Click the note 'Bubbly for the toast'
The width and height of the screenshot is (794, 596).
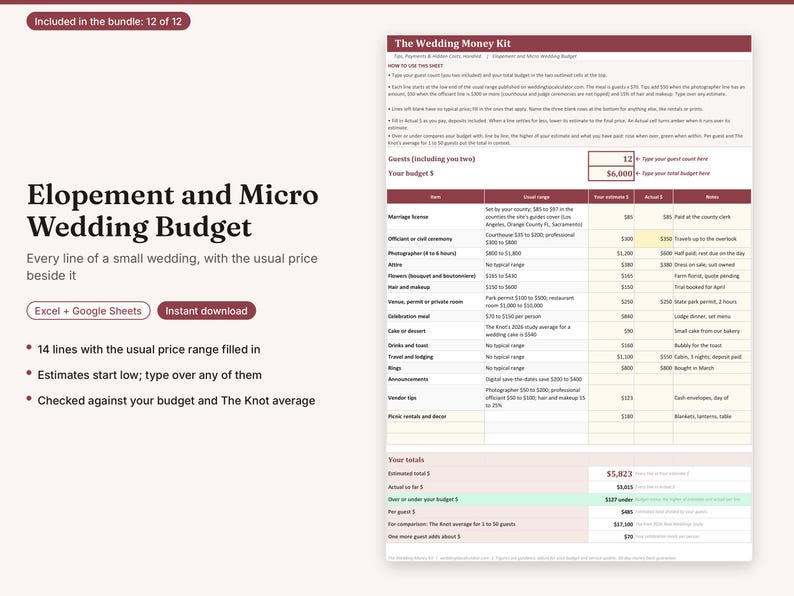tap(698, 345)
